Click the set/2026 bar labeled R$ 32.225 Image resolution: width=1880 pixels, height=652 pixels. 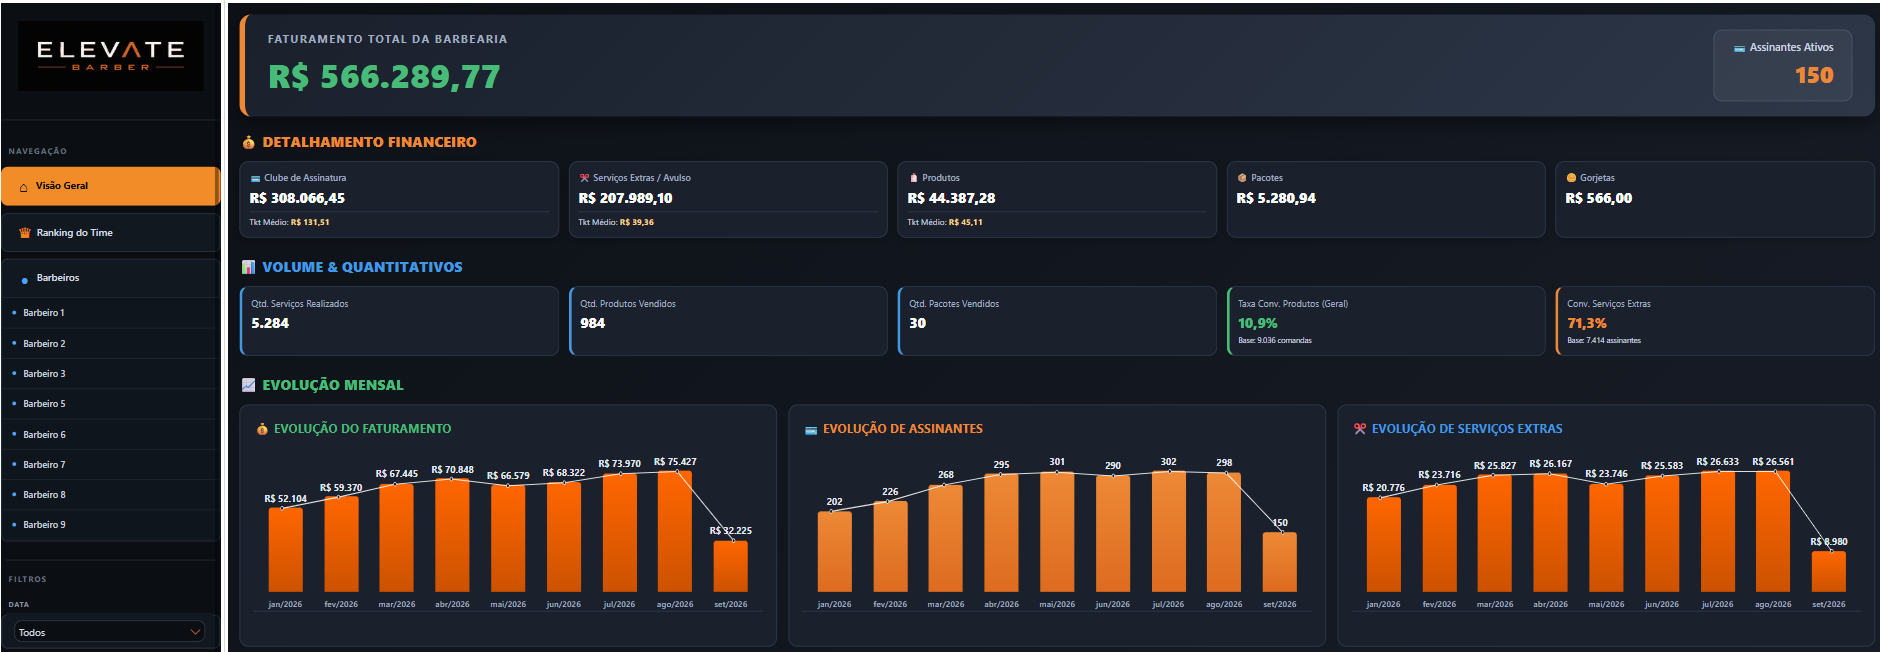click(x=730, y=566)
